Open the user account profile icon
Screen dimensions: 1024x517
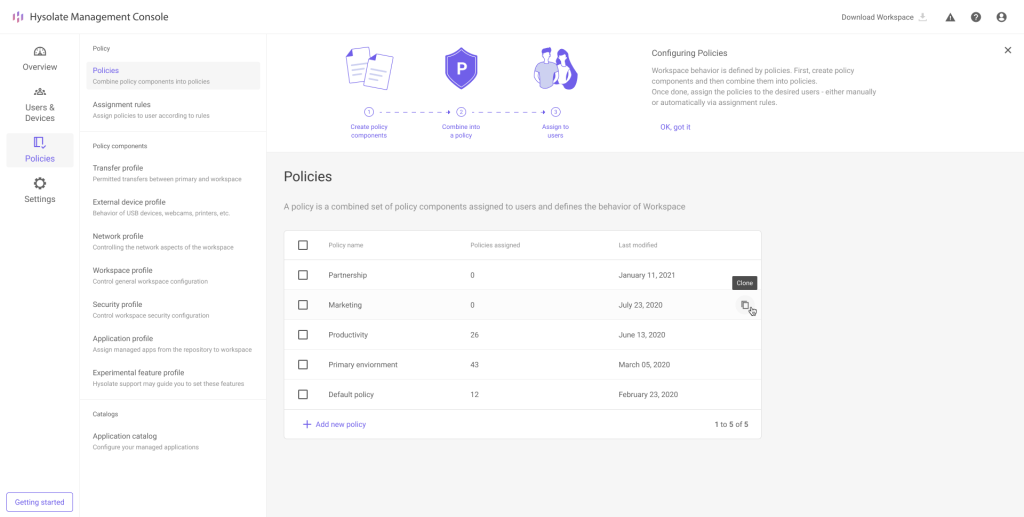click(1001, 17)
